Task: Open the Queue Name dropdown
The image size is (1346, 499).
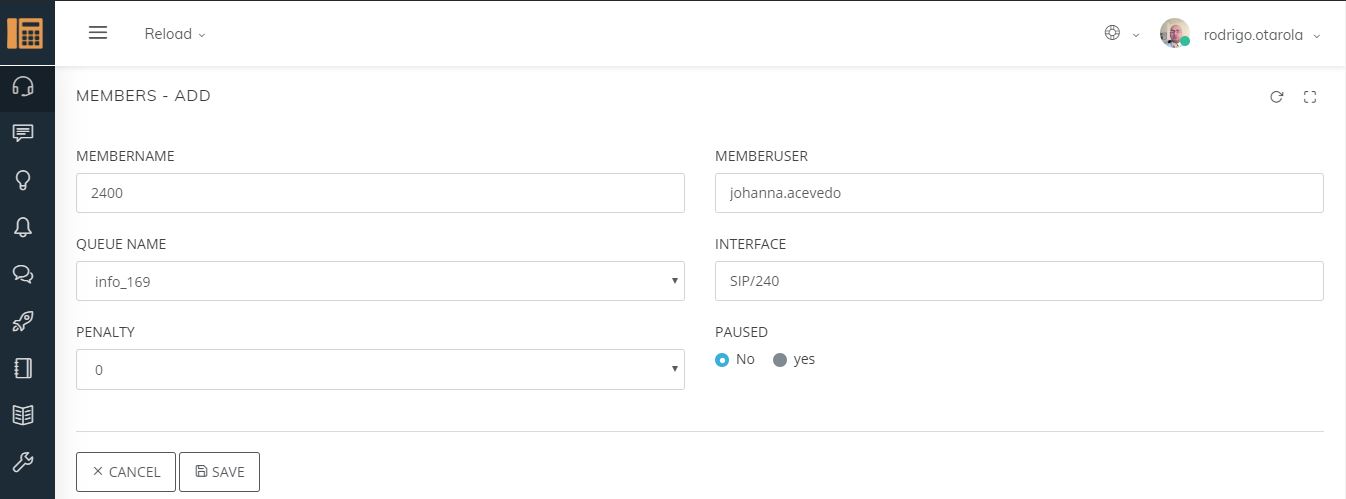Action: (x=380, y=281)
